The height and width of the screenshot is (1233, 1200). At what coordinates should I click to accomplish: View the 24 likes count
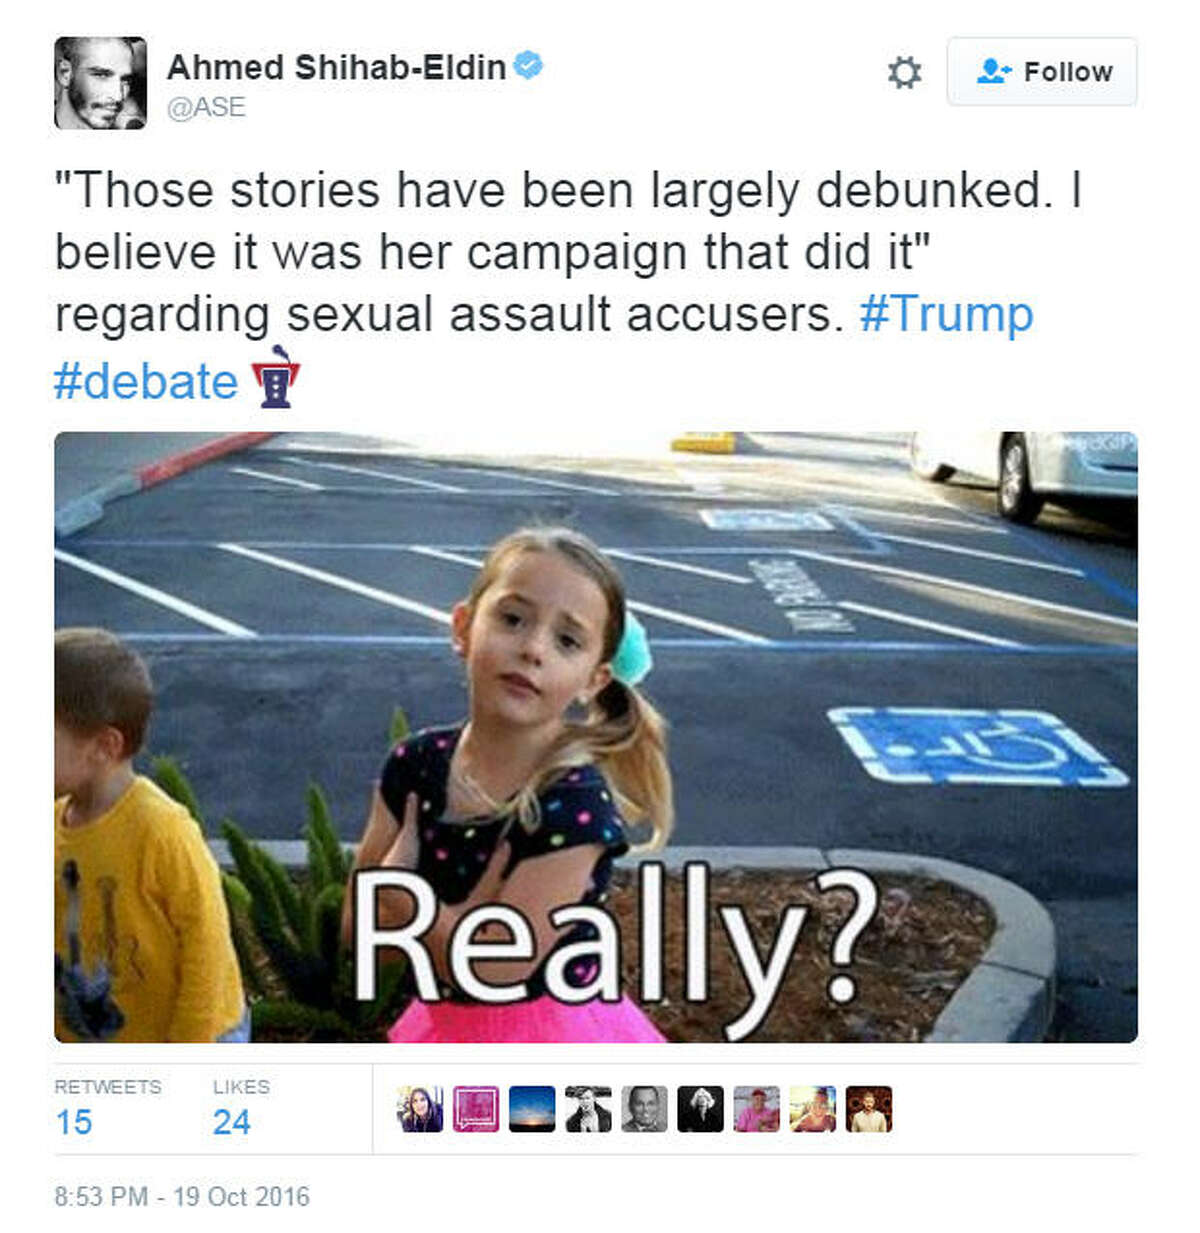pyautogui.click(x=231, y=1122)
